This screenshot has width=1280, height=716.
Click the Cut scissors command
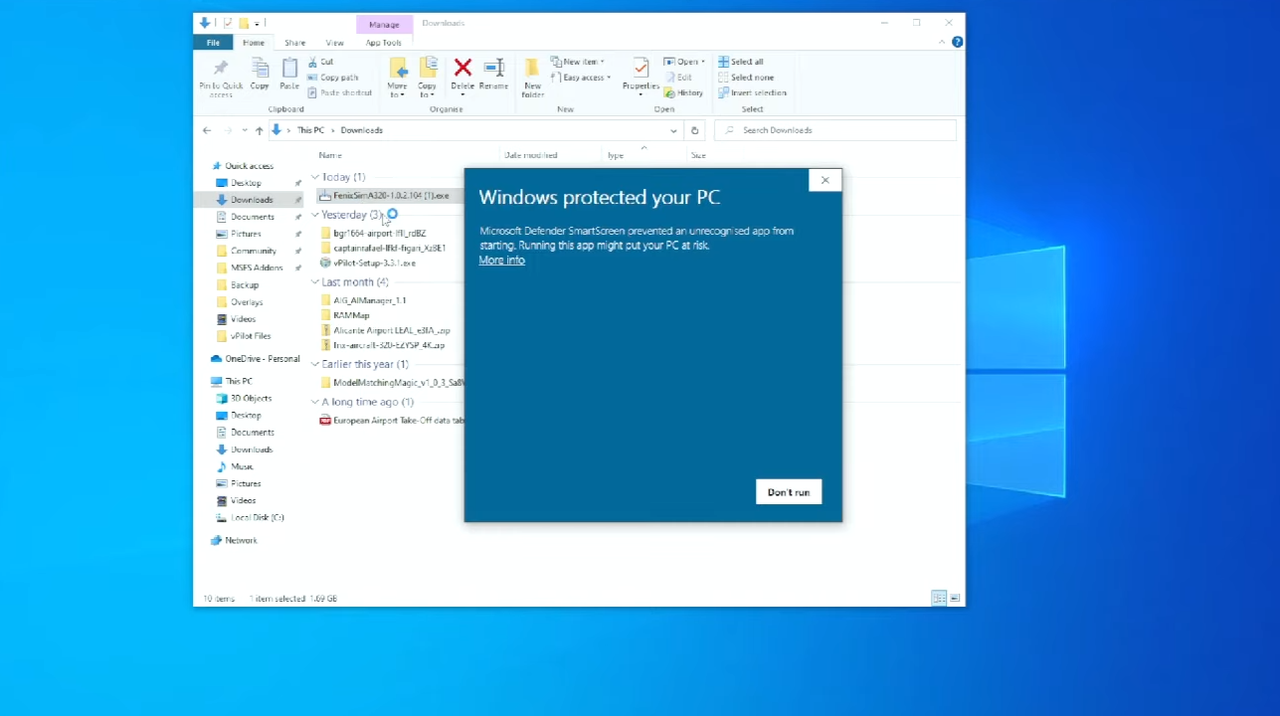[321, 62]
